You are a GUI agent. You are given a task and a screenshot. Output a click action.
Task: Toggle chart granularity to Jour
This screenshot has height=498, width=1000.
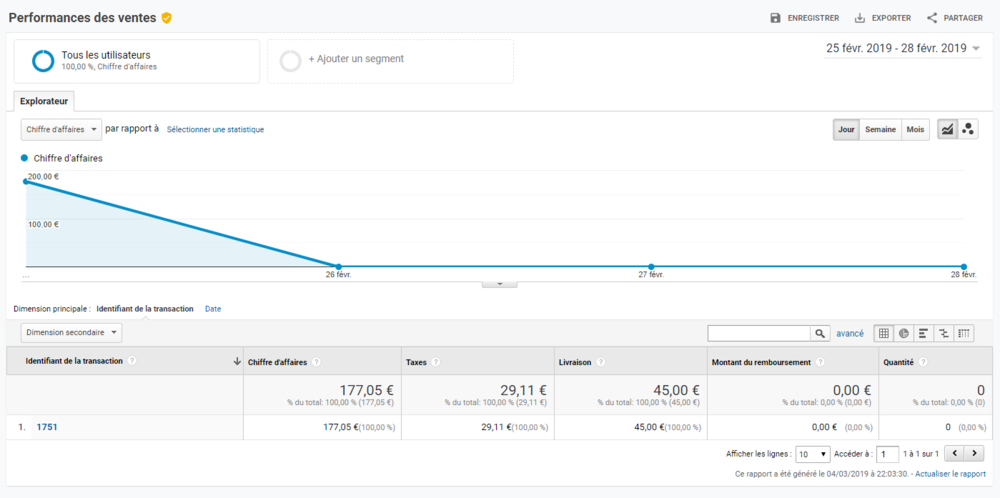846,129
